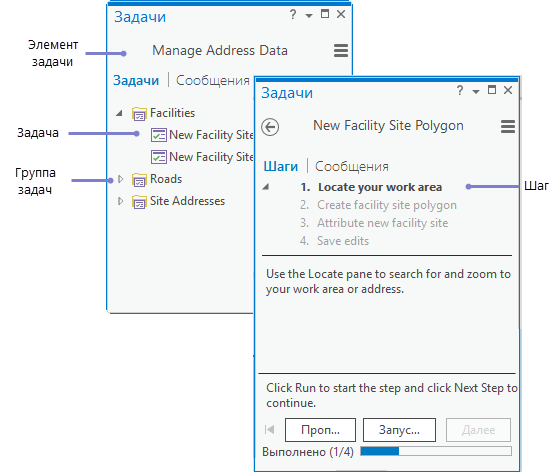The width and height of the screenshot is (558, 474).
Task: Switch to Сообщения tab in steps pane
Action: pos(352,167)
